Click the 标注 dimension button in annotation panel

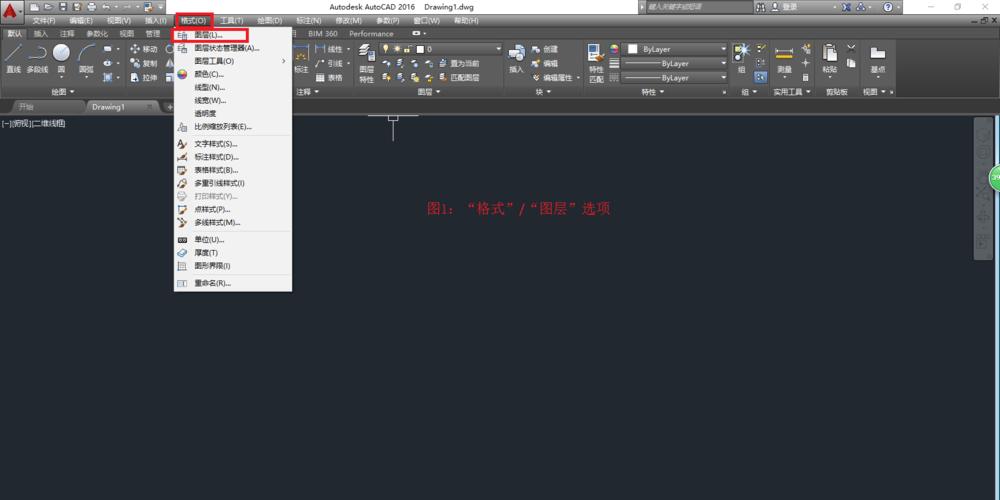(301, 61)
